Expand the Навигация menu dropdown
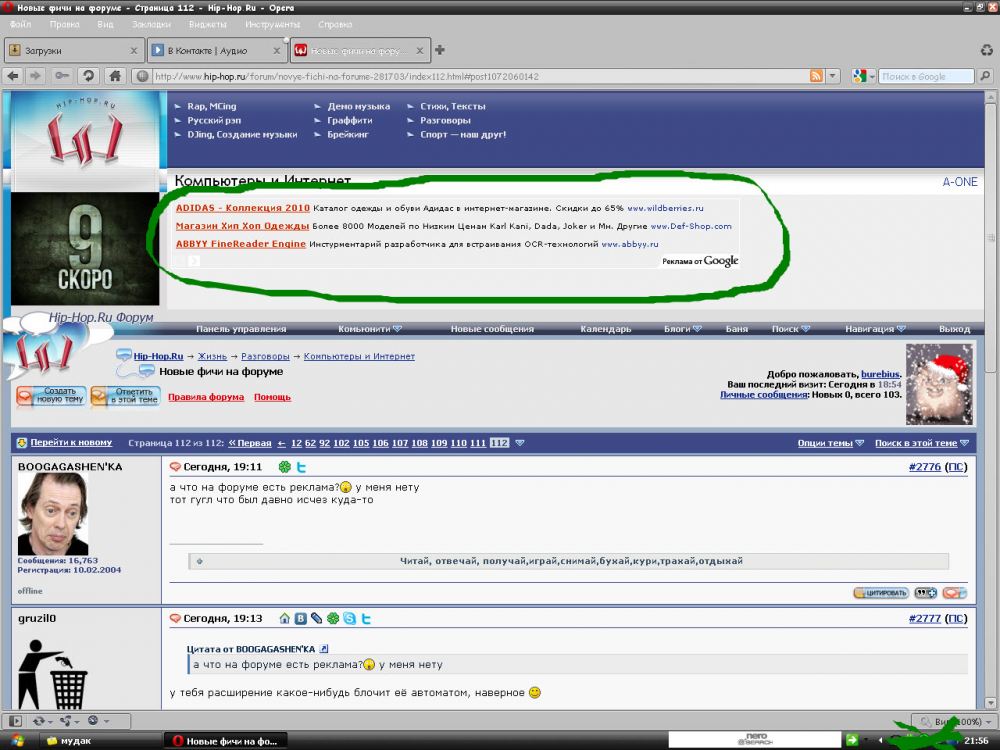1000x750 pixels. 901,328
